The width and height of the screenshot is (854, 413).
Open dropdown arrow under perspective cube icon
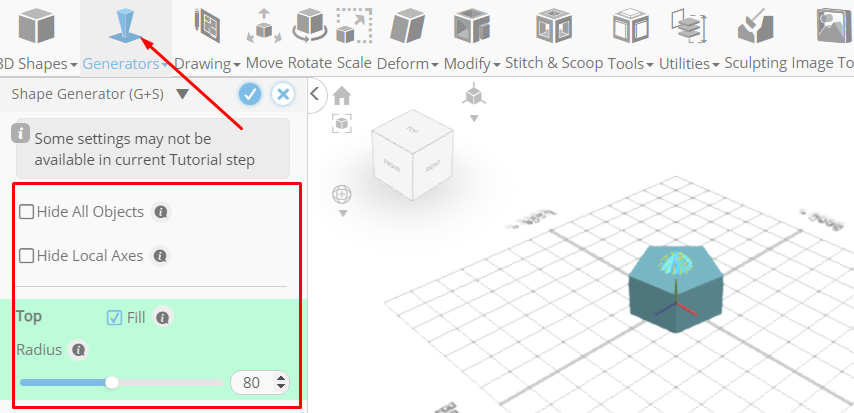point(474,118)
